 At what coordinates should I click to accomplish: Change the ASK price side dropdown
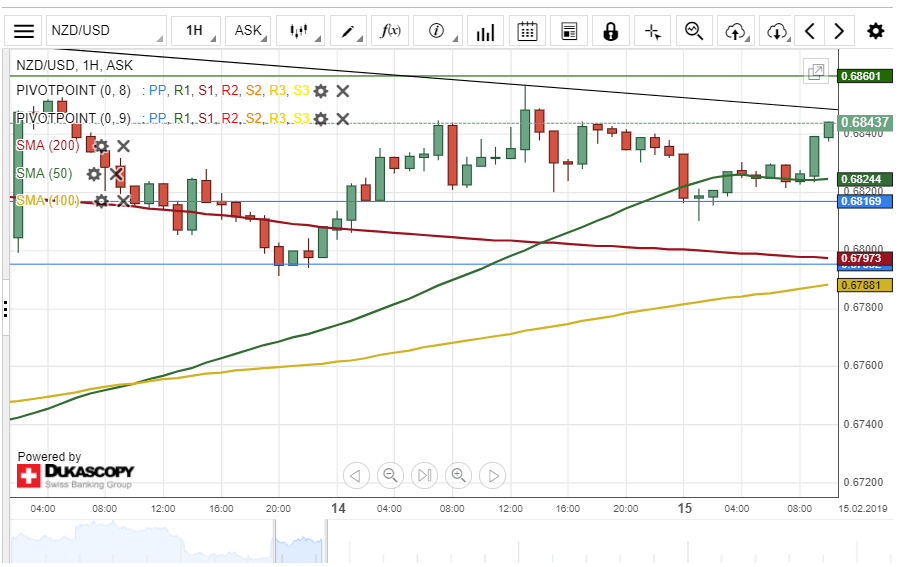pyautogui.click(x=248, y=31)
